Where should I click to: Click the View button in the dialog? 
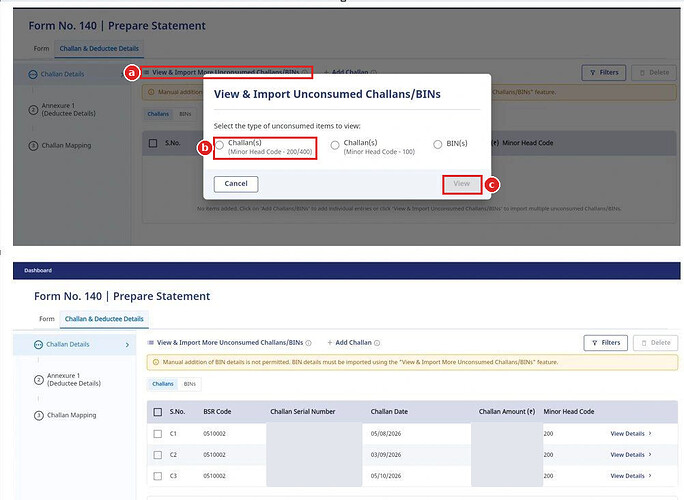tap(462, 184)
